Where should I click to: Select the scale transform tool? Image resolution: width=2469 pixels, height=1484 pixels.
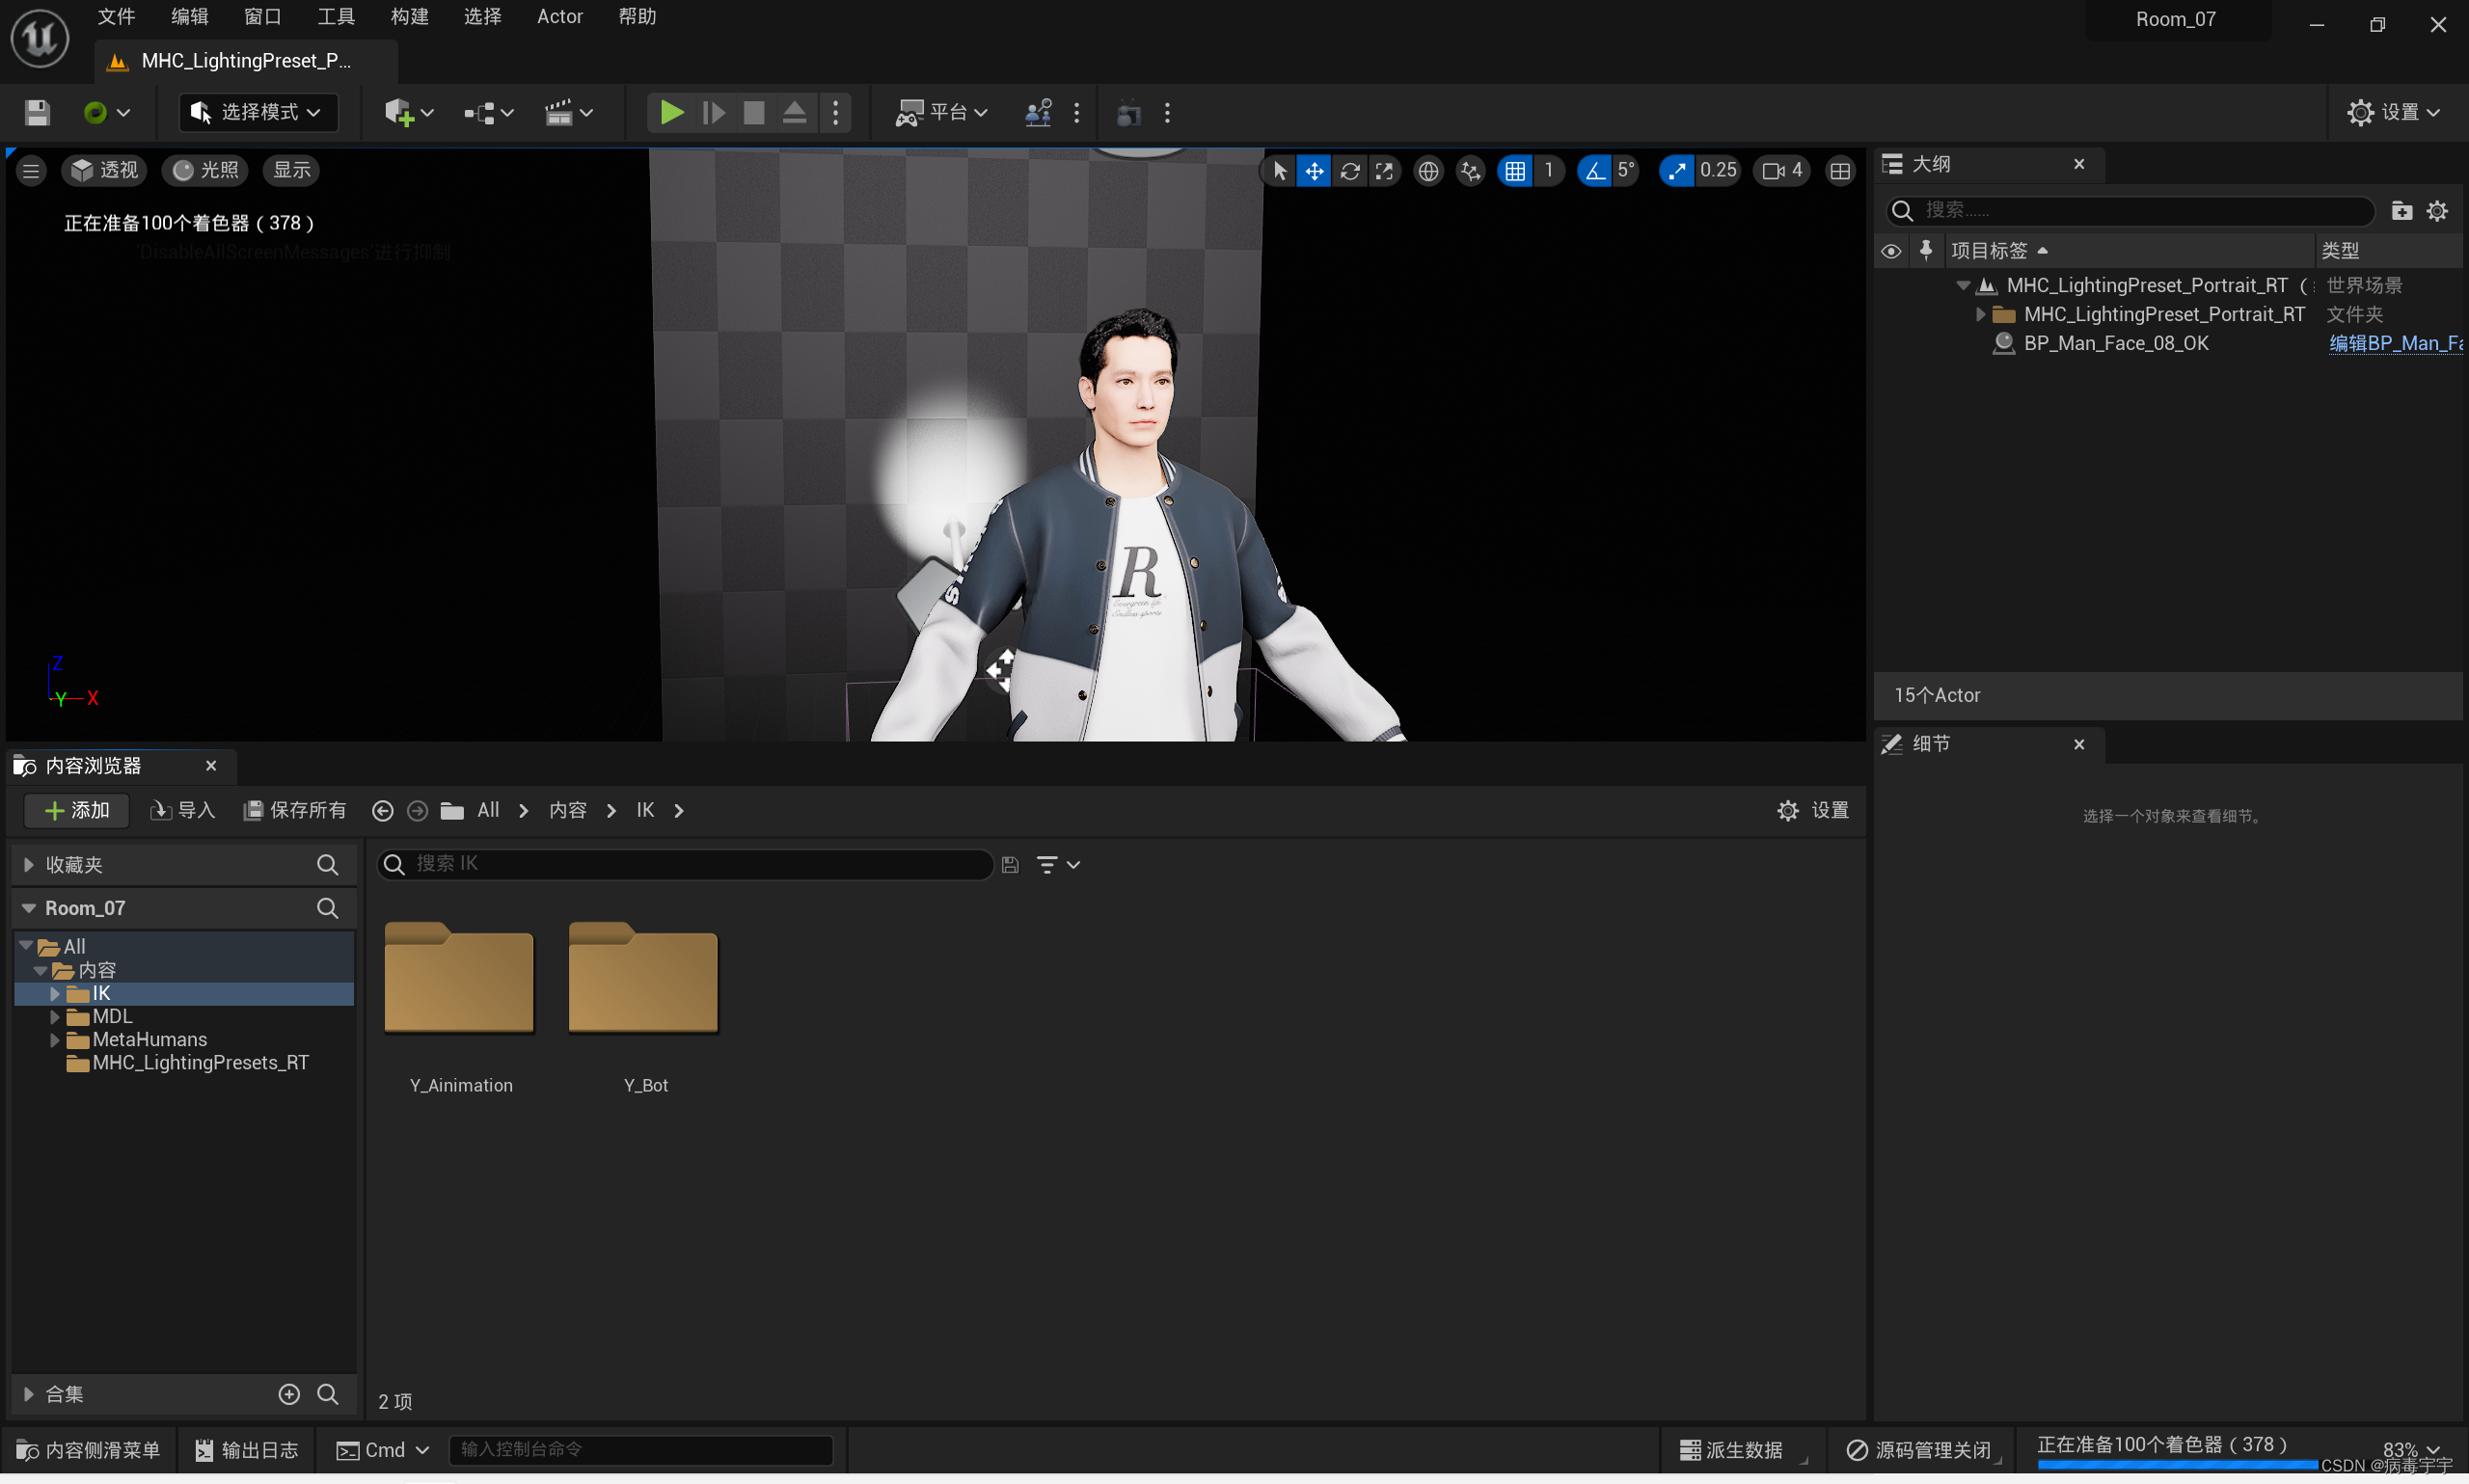coord(1384,171)
